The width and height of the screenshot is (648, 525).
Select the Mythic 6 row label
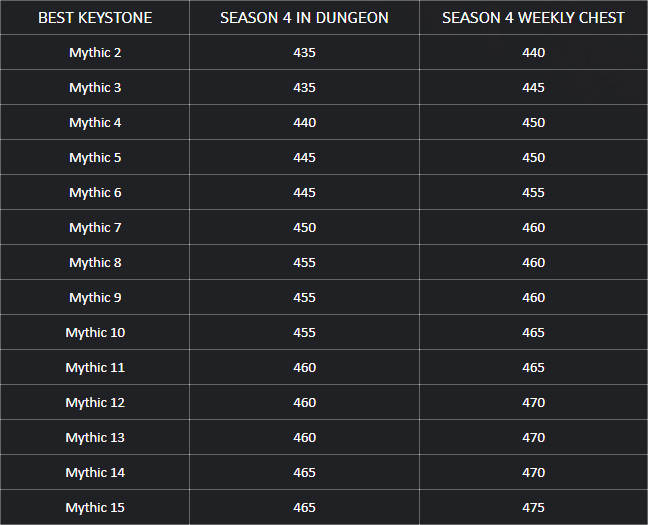point(95,193)
